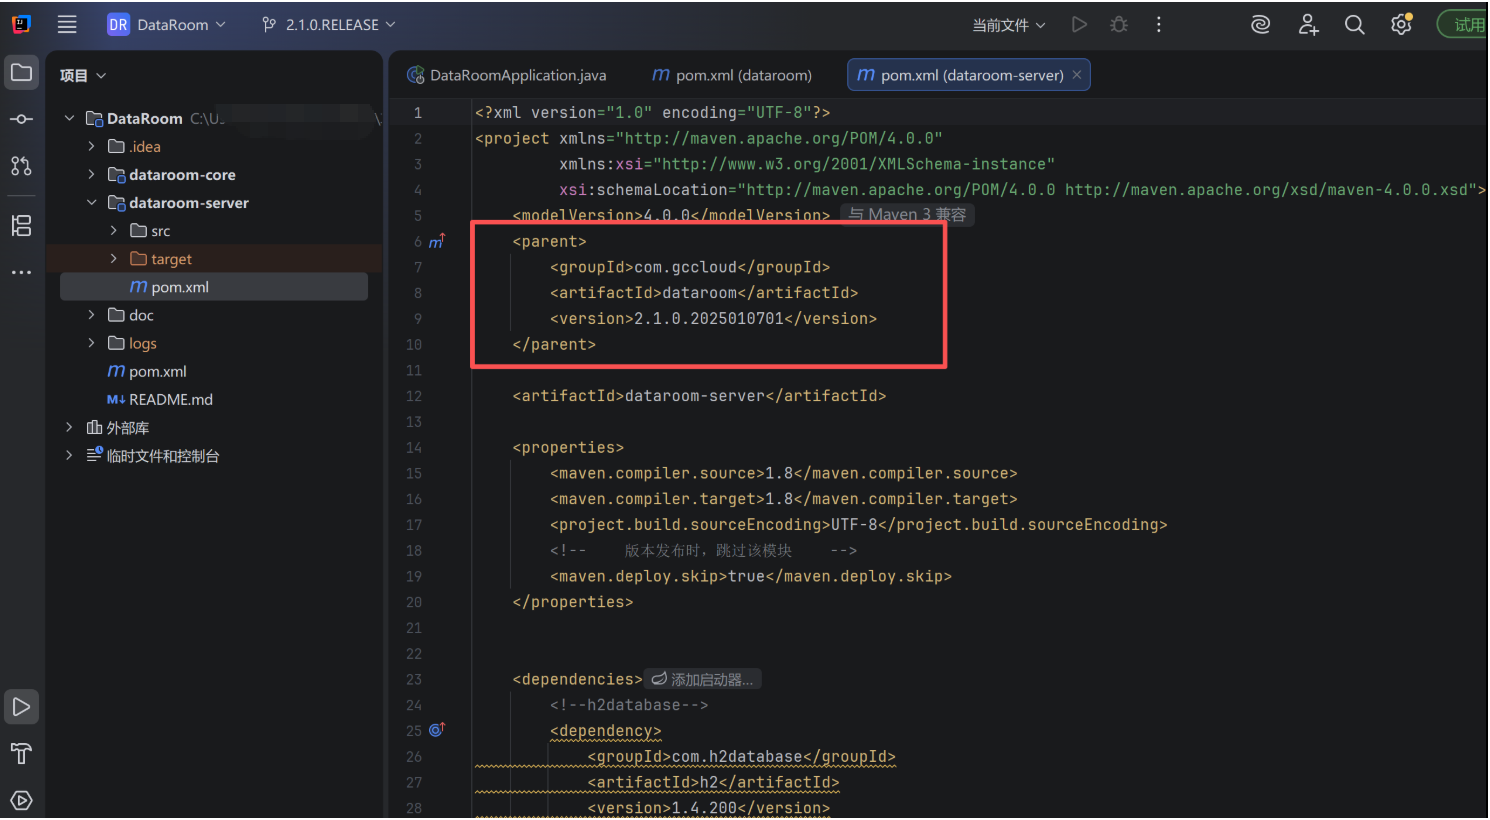Expand the logs folder
This screenshot has width=1490, height=820.
pyautogui.click(x=91, y=343)
